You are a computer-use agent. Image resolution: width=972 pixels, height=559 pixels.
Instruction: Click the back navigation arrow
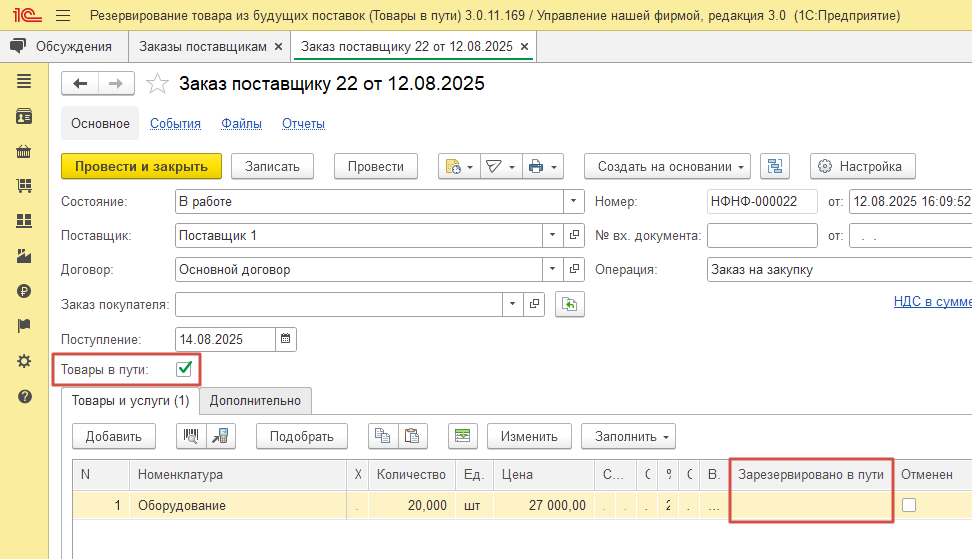click(x=81, y=84)
